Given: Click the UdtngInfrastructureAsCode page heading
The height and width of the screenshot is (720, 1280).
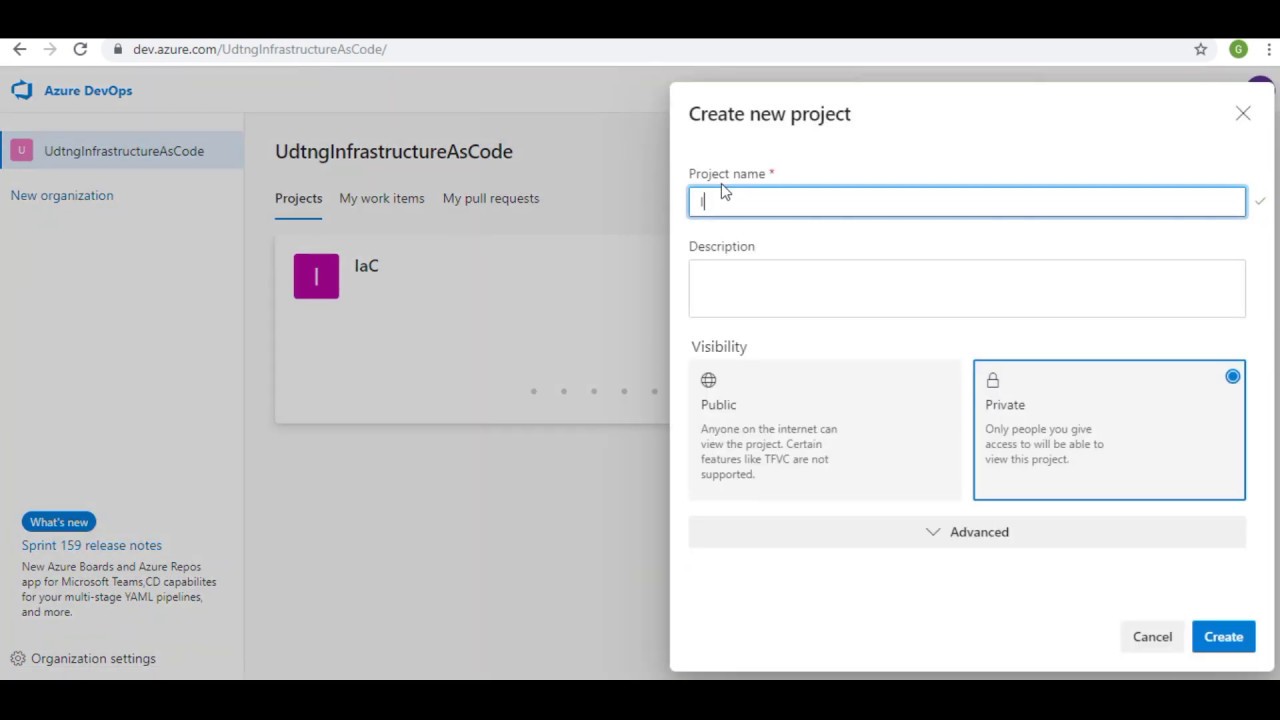Looking at the screenshot, I should pos(394,152).
